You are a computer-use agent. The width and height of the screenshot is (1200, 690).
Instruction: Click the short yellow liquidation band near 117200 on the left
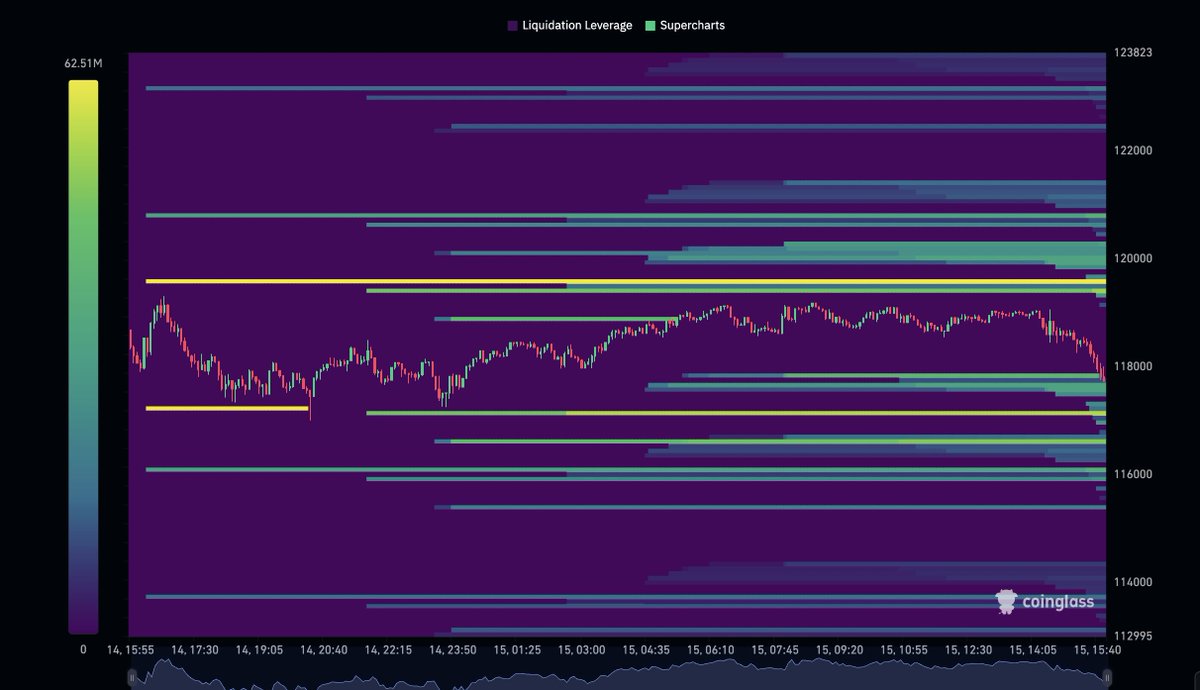click(227, 408)
